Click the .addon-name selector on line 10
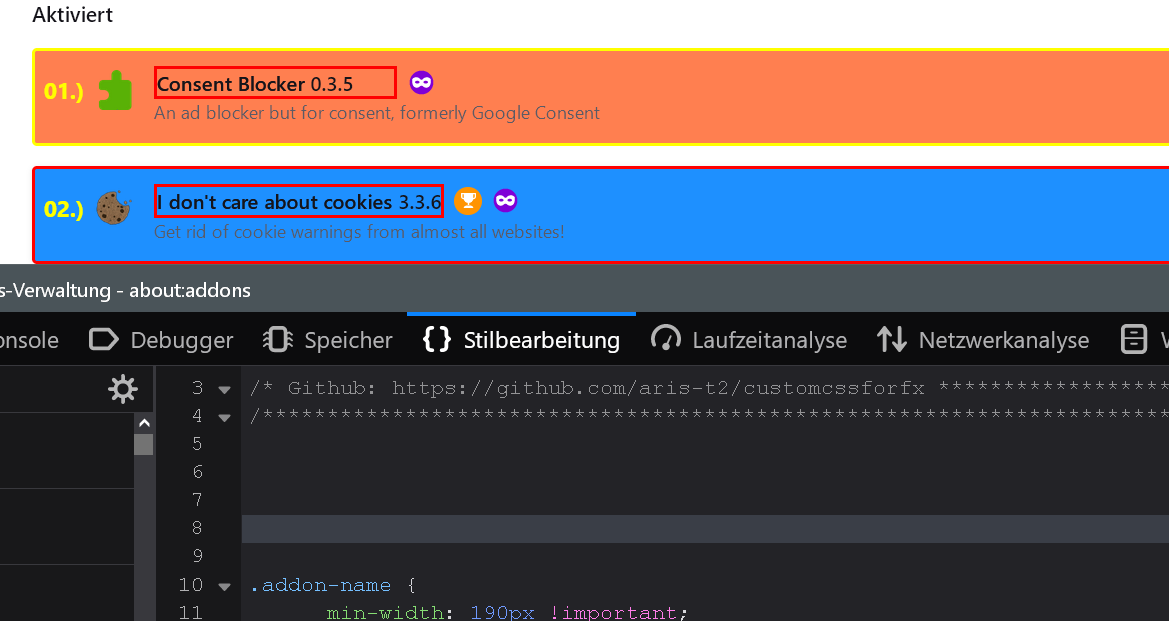Viewport: 1169px width, 621px height. [x=321, y=585]
